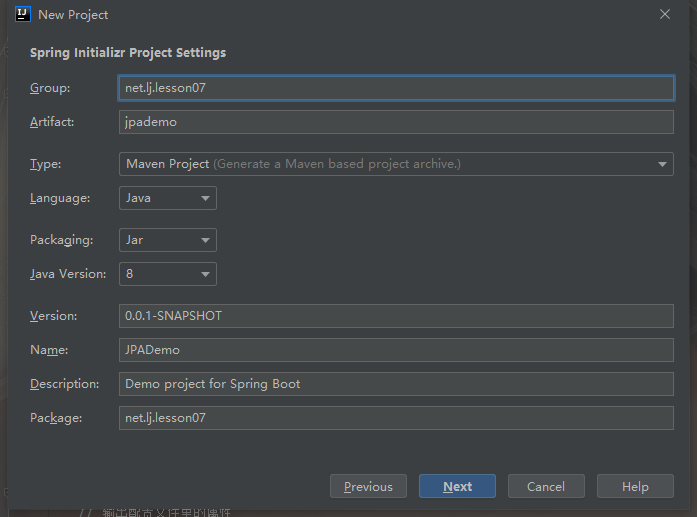Click the New Project window title text
The width and height of the screenshot is (697, 517).
click(x=73, y=15)
